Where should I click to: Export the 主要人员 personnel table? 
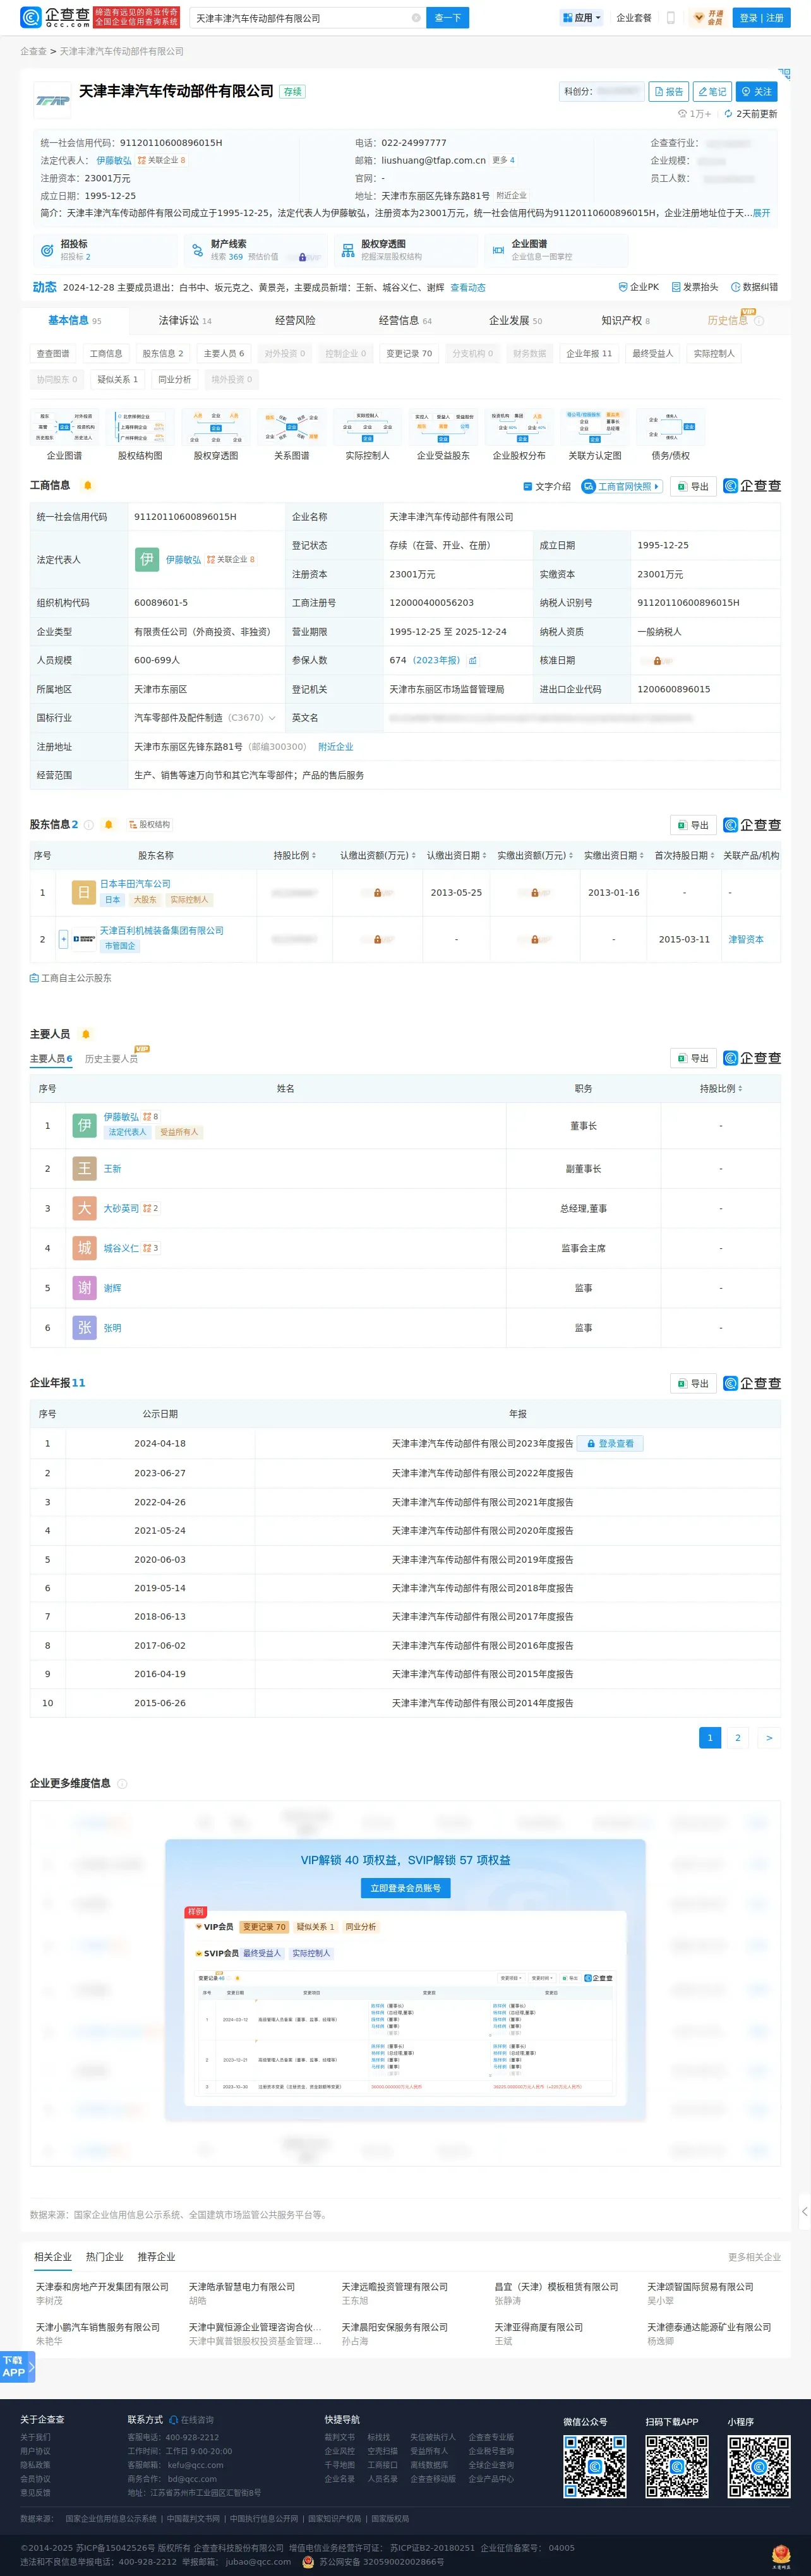click(x=693, y=1058)
